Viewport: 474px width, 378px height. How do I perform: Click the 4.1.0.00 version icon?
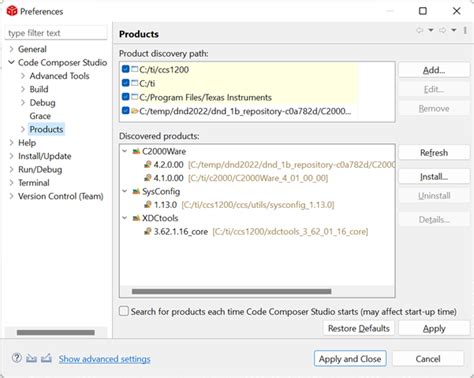coord(148,178)
